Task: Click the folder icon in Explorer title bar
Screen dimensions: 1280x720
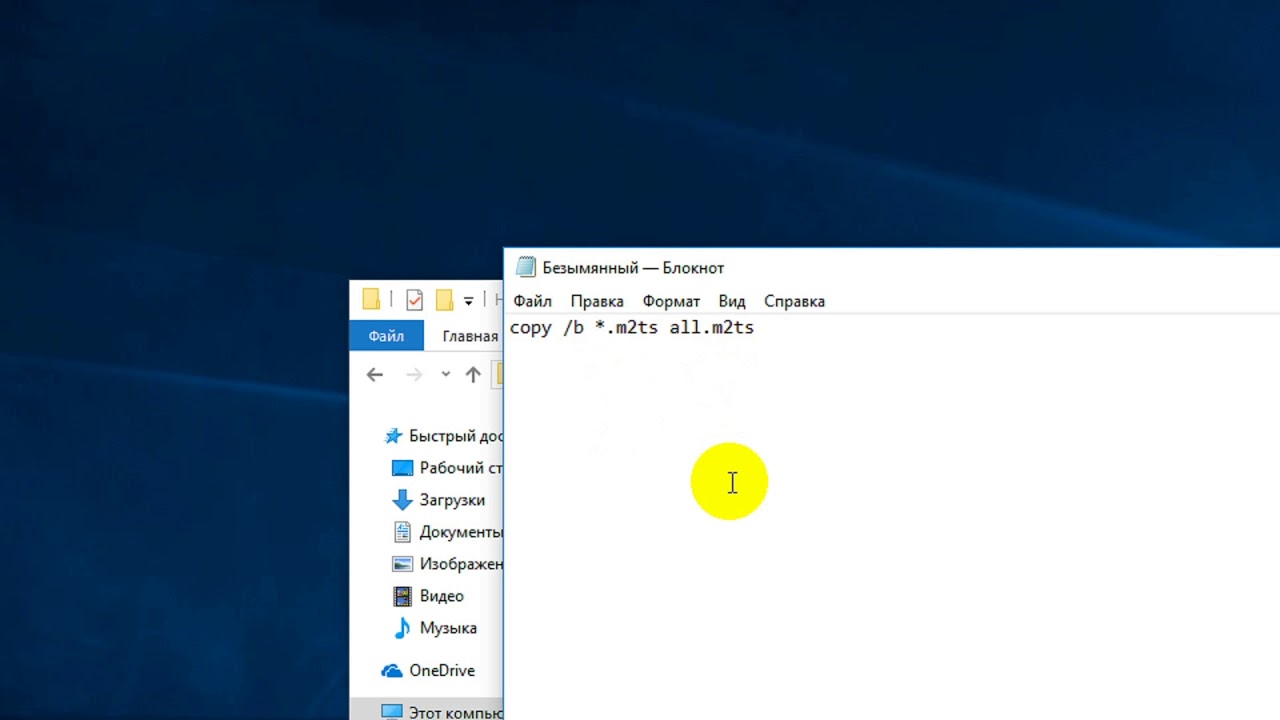Action: pyautogui.click(x=371, y=299)
